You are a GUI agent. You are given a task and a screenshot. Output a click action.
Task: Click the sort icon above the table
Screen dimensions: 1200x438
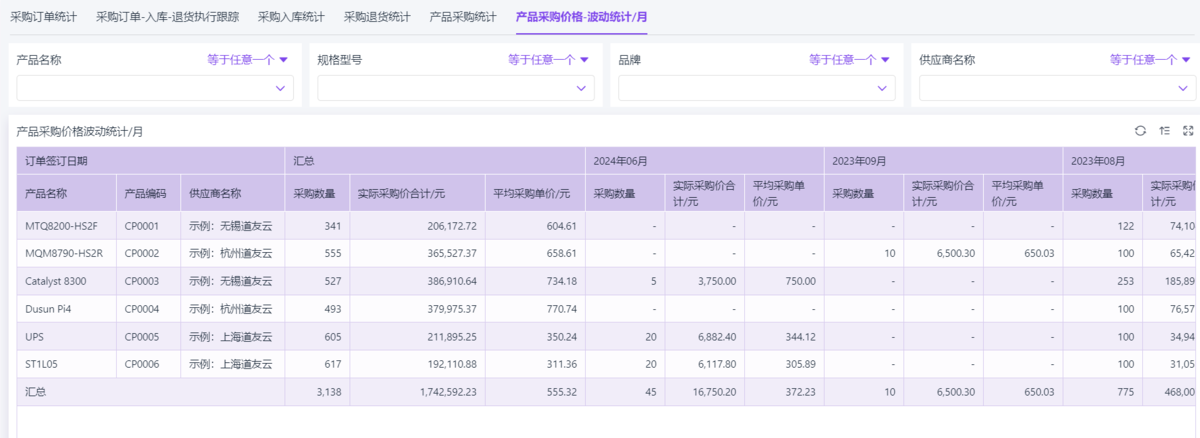point(1164,131)
